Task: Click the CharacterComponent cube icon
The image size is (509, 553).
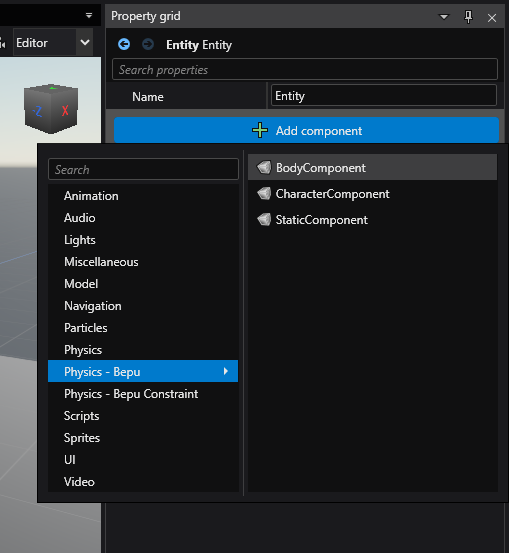Action: pyautogui.click(x=264, y=194)
